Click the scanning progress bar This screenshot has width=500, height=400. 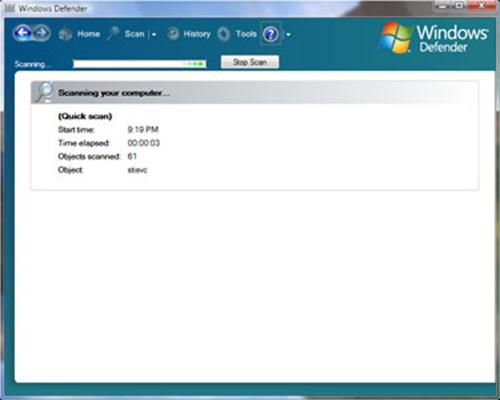(x=140, y=64)
